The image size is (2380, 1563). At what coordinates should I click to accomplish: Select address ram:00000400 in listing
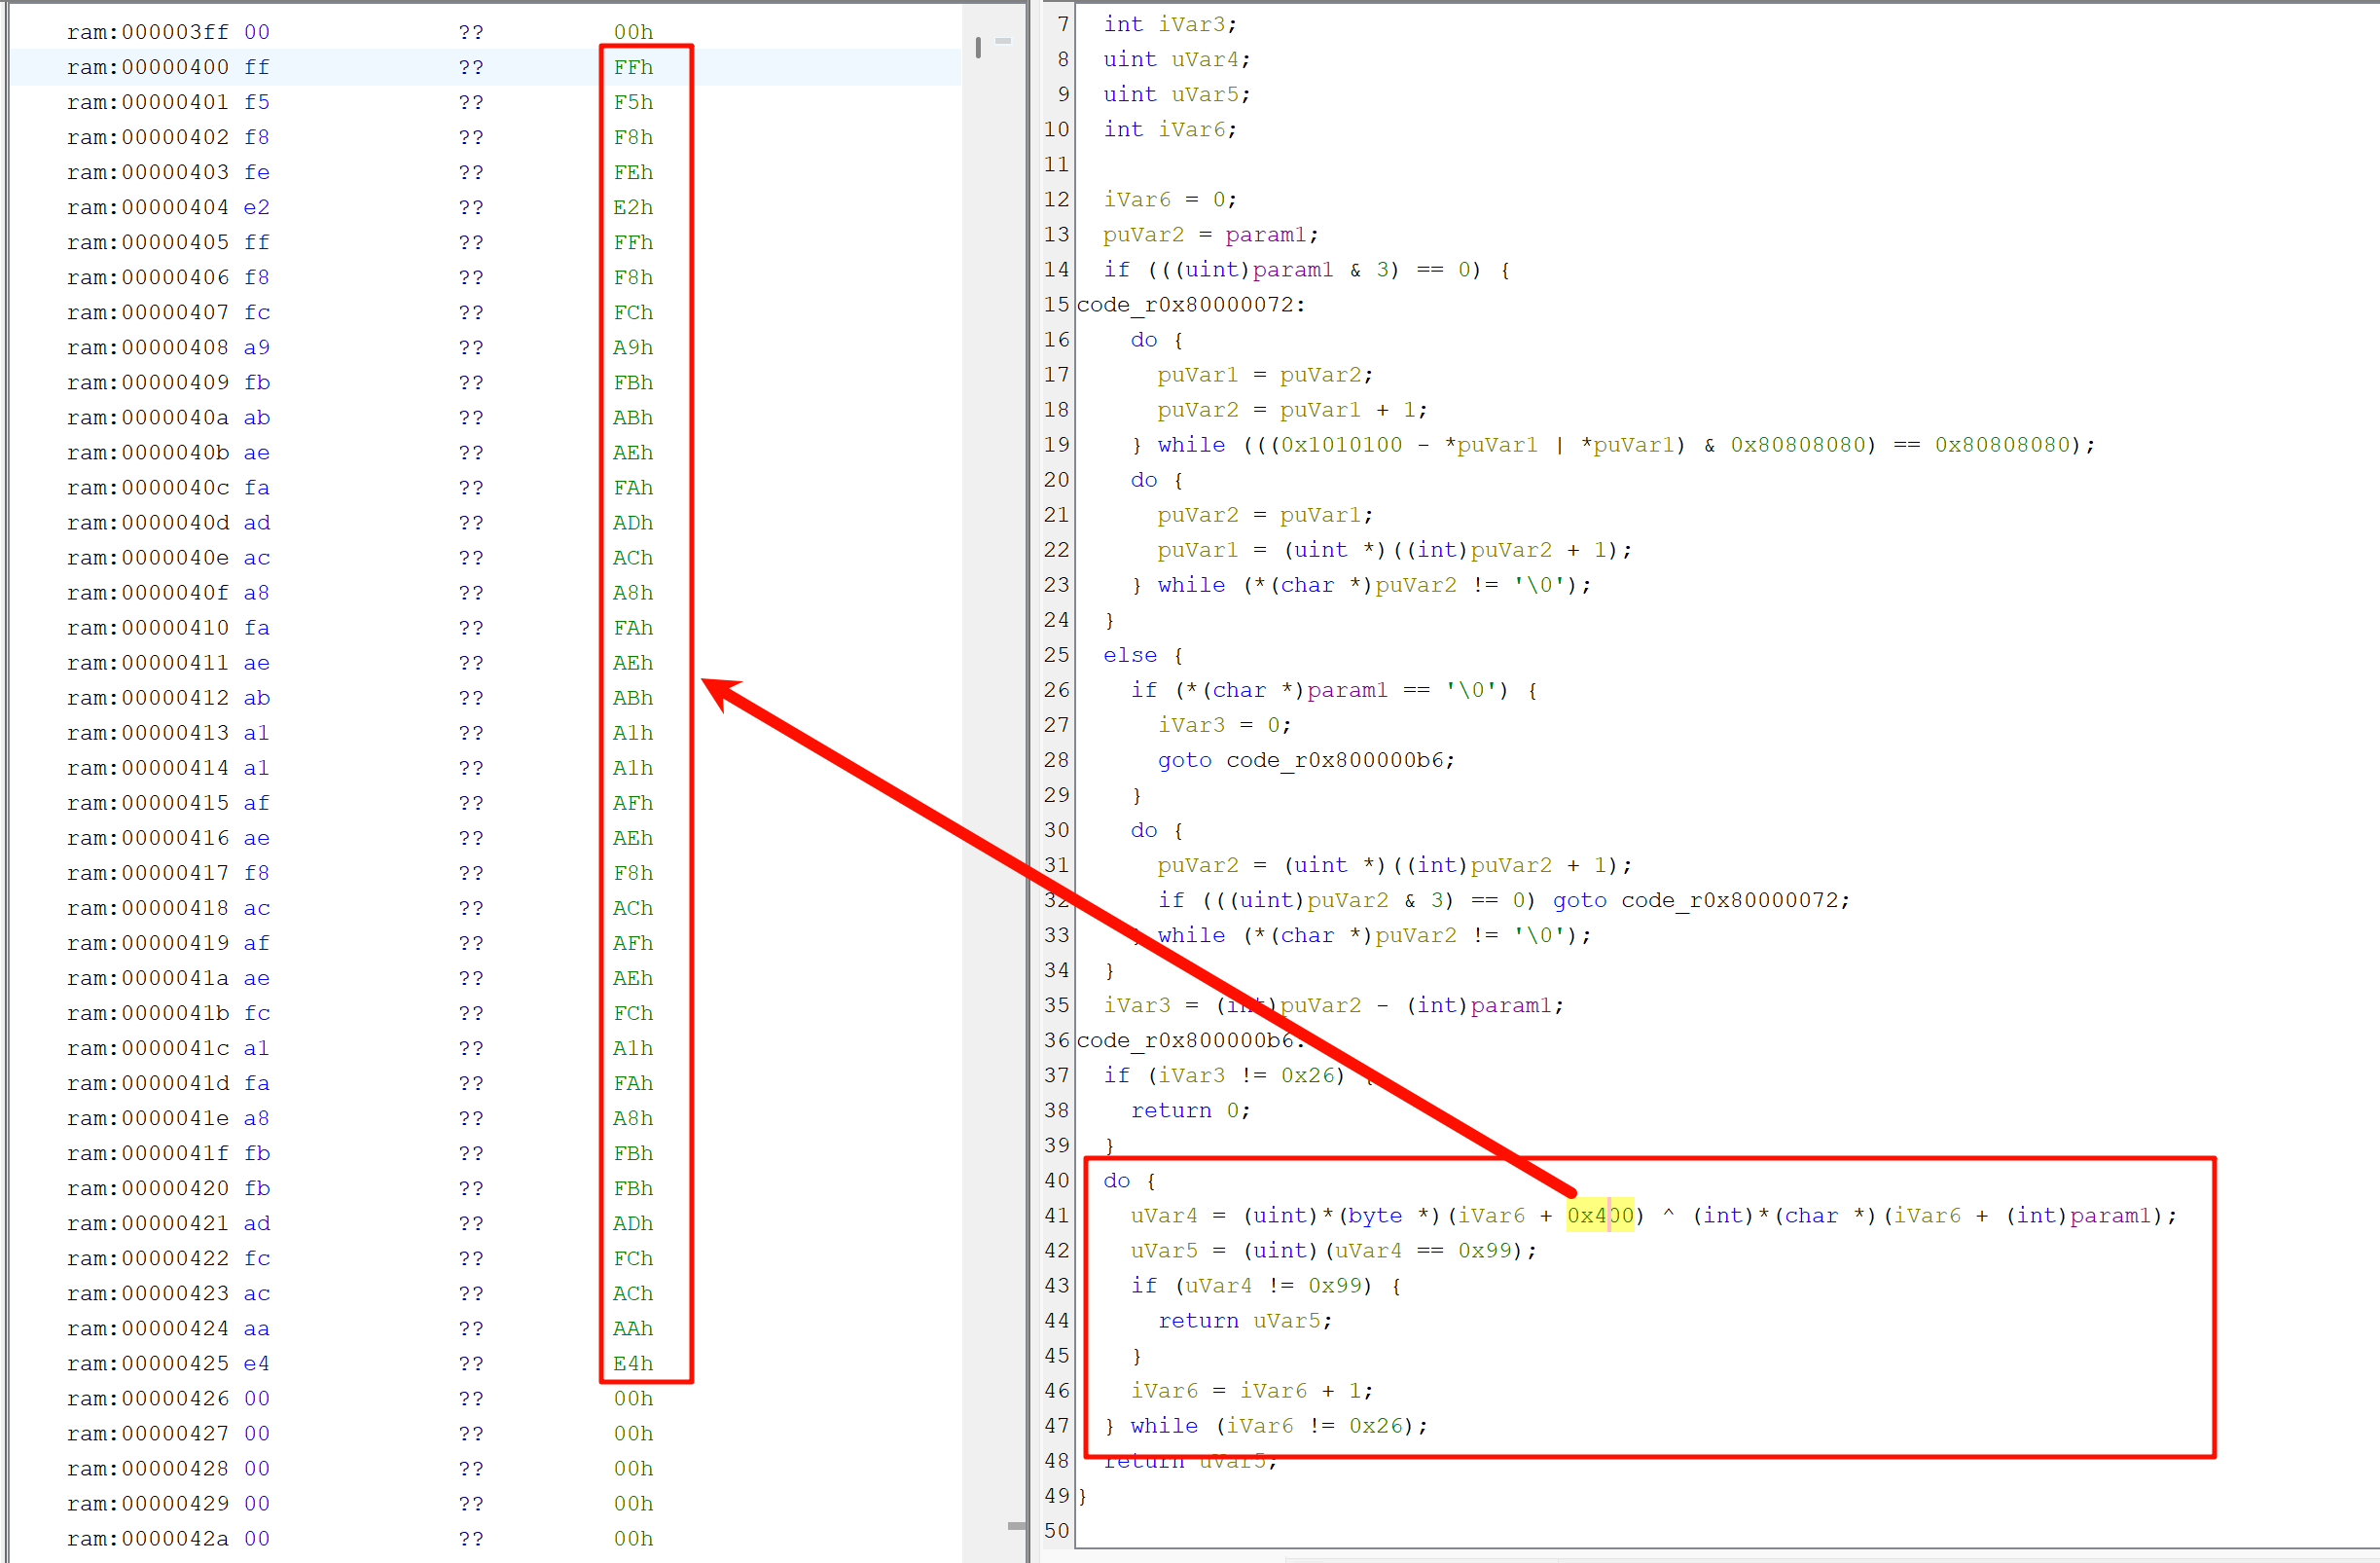[x=147, y=67]
